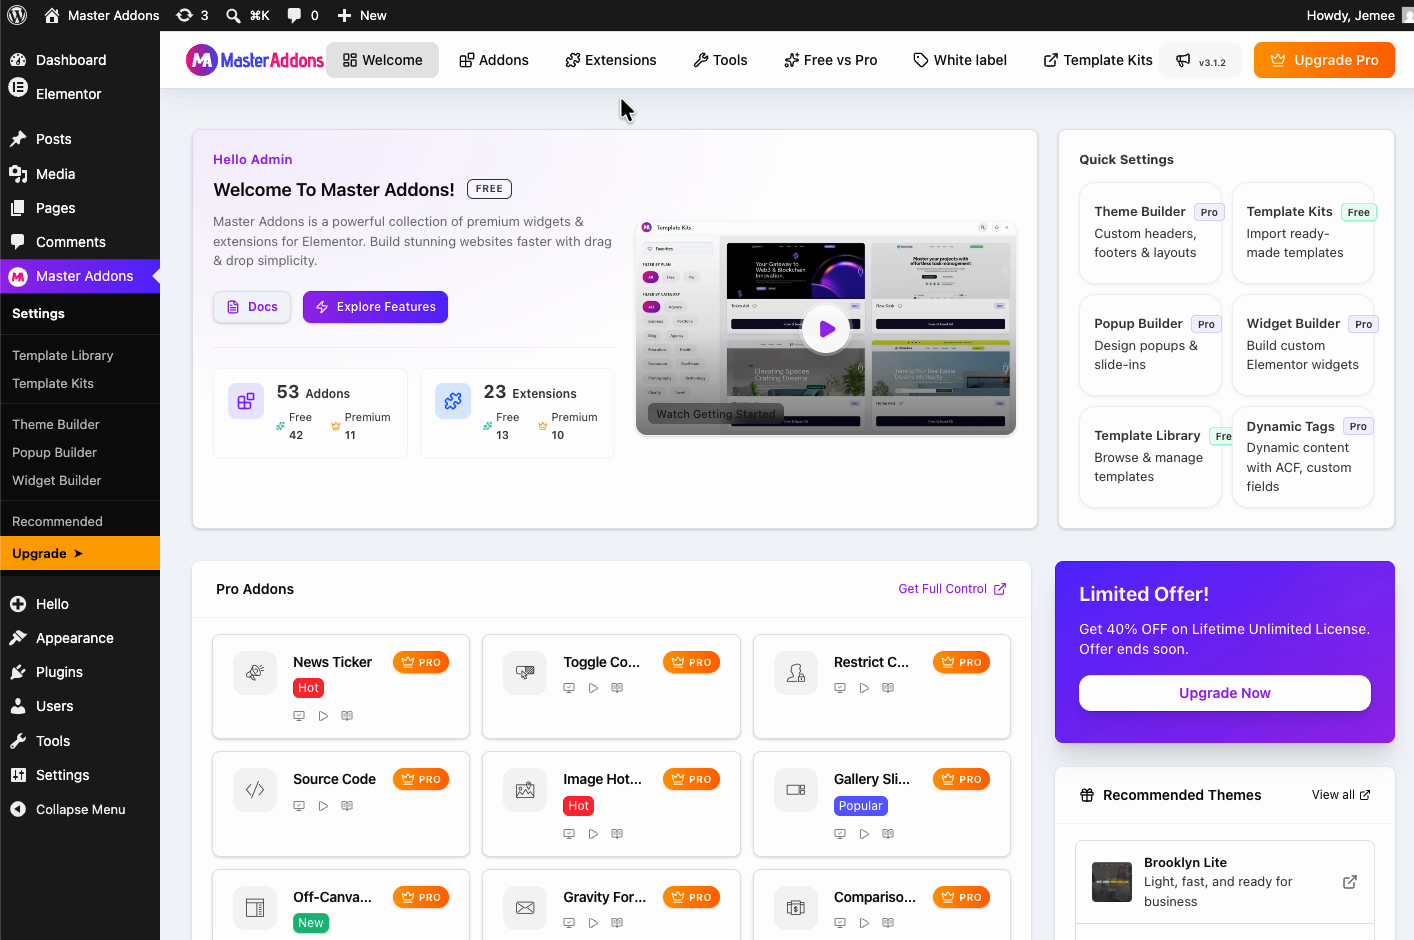Open Restrict Content documentation book icon

[888, 688]
